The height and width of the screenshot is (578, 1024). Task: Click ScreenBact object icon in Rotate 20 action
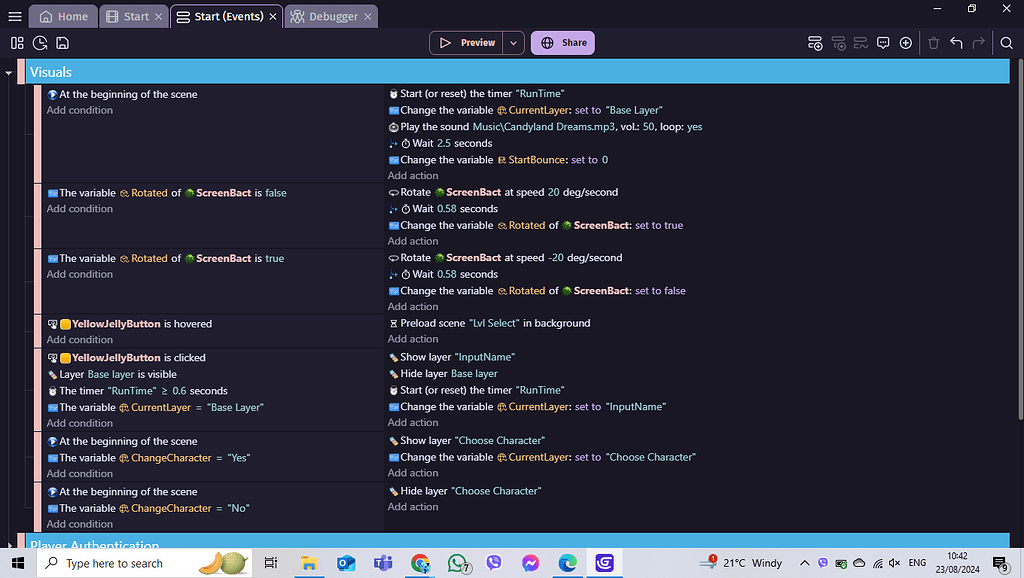440,193
